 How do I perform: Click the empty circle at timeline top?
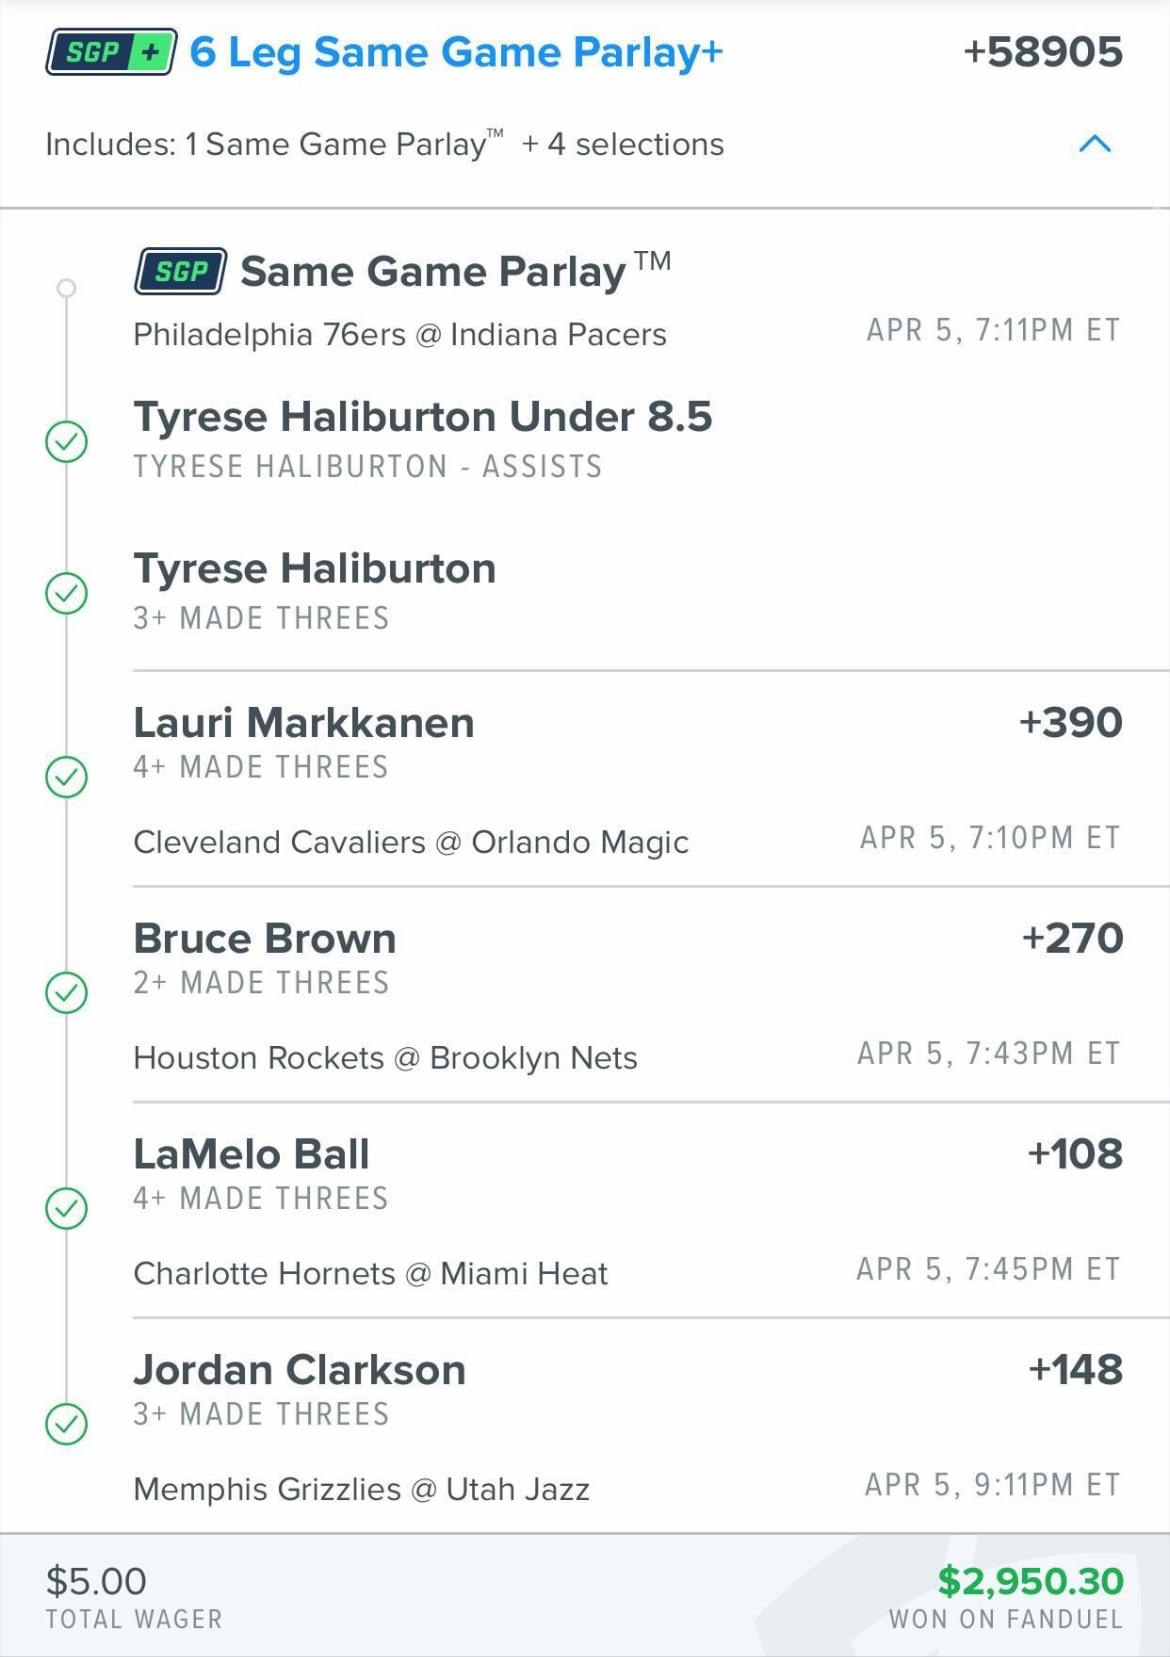[67, 288]
